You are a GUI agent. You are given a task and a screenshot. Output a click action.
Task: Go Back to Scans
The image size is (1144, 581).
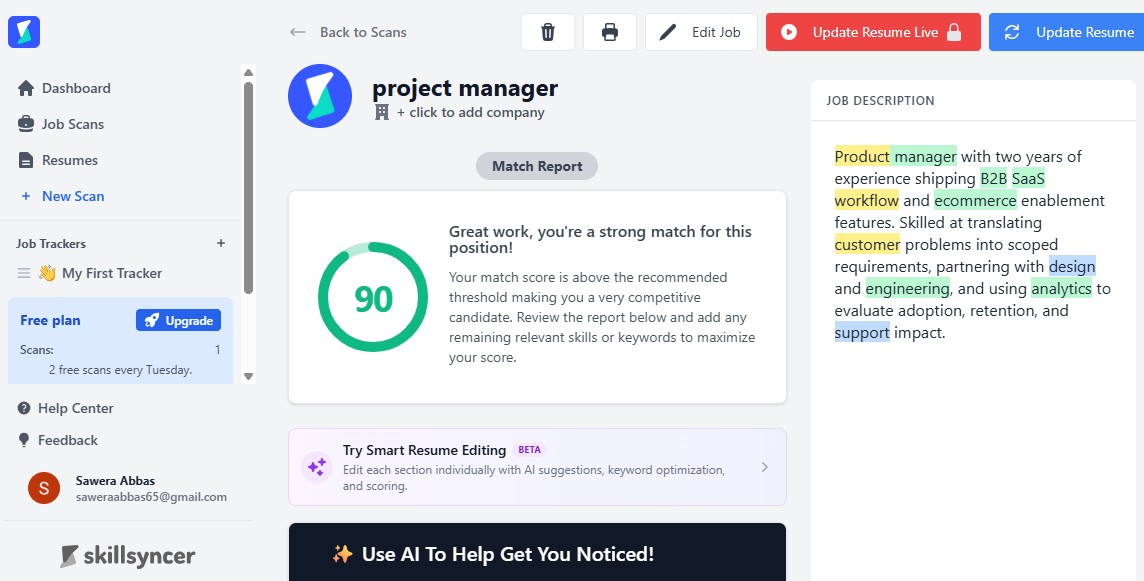(348, 32)
